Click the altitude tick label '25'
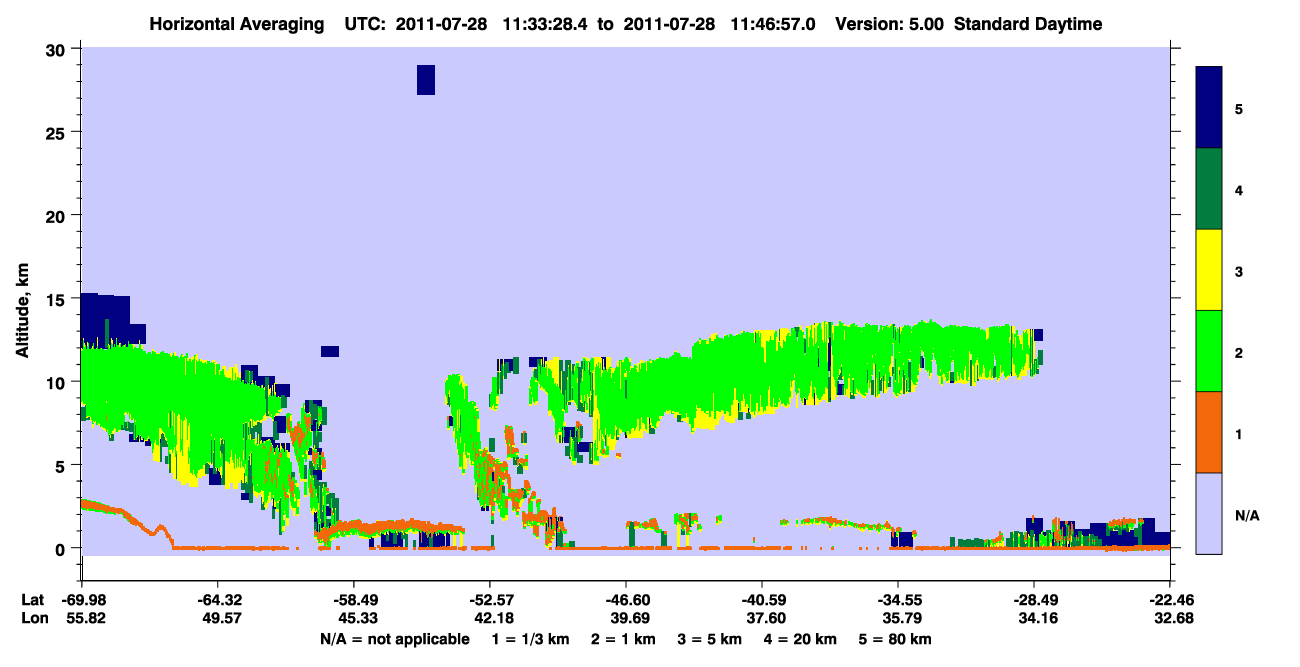Image resolution: width=1300 pixels, height=667 pixels. [58, 132]
